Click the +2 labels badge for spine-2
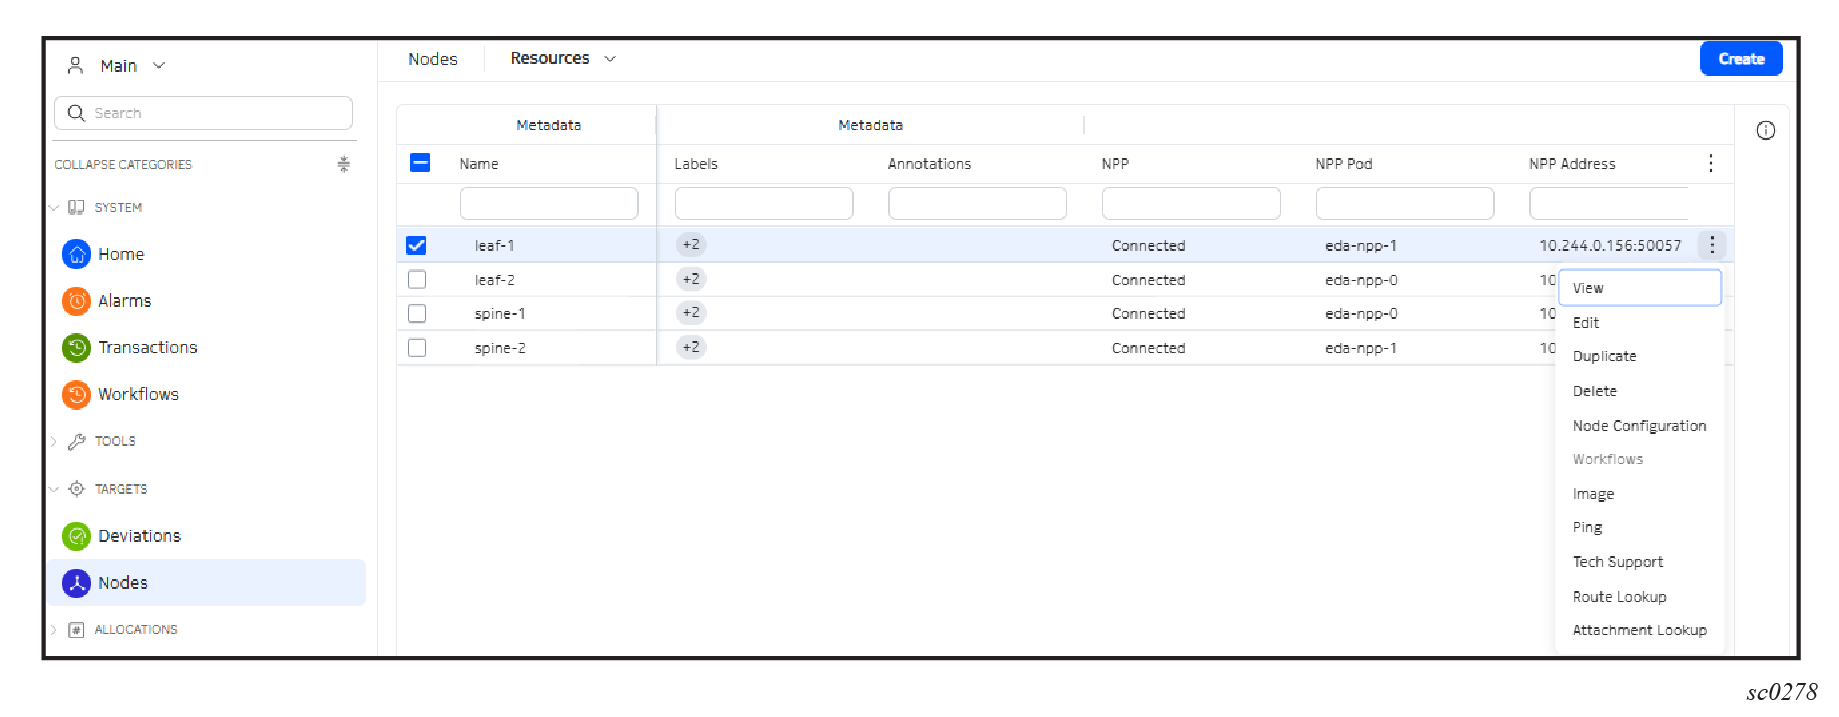The image size is (1839, 717). [691, 347]
